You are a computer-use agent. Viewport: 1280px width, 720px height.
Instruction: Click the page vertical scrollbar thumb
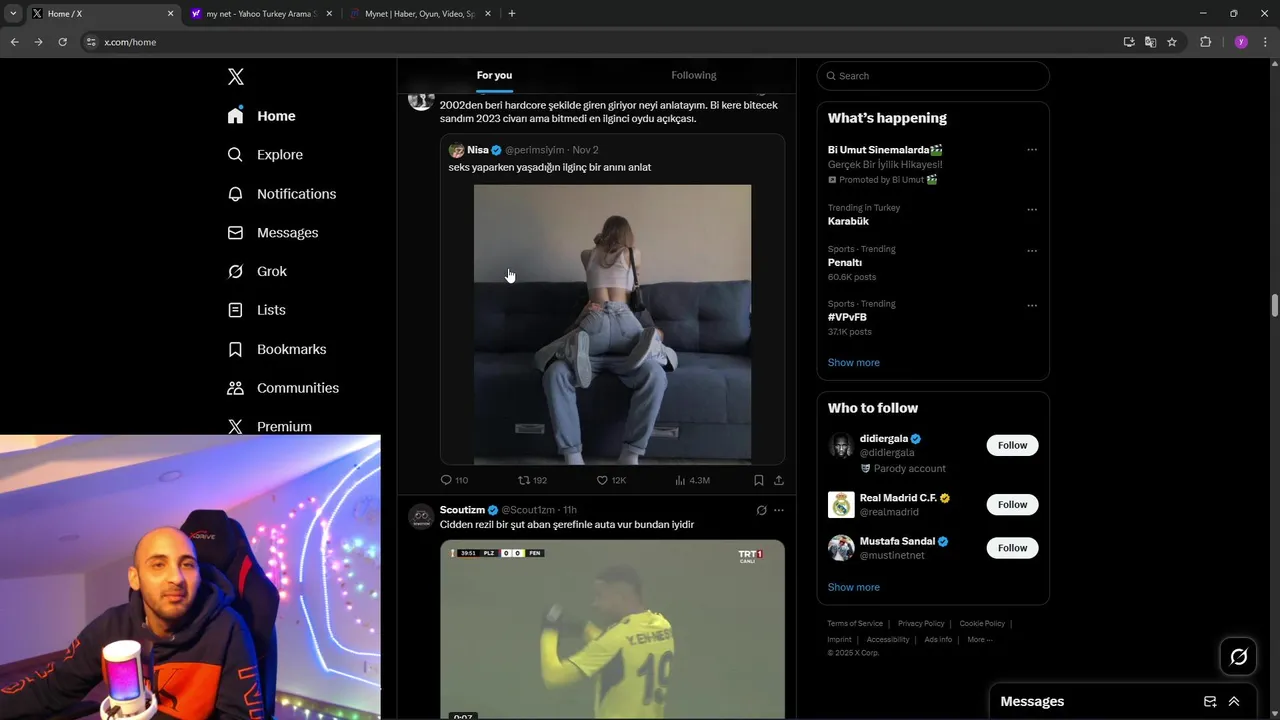(1274, 306)
